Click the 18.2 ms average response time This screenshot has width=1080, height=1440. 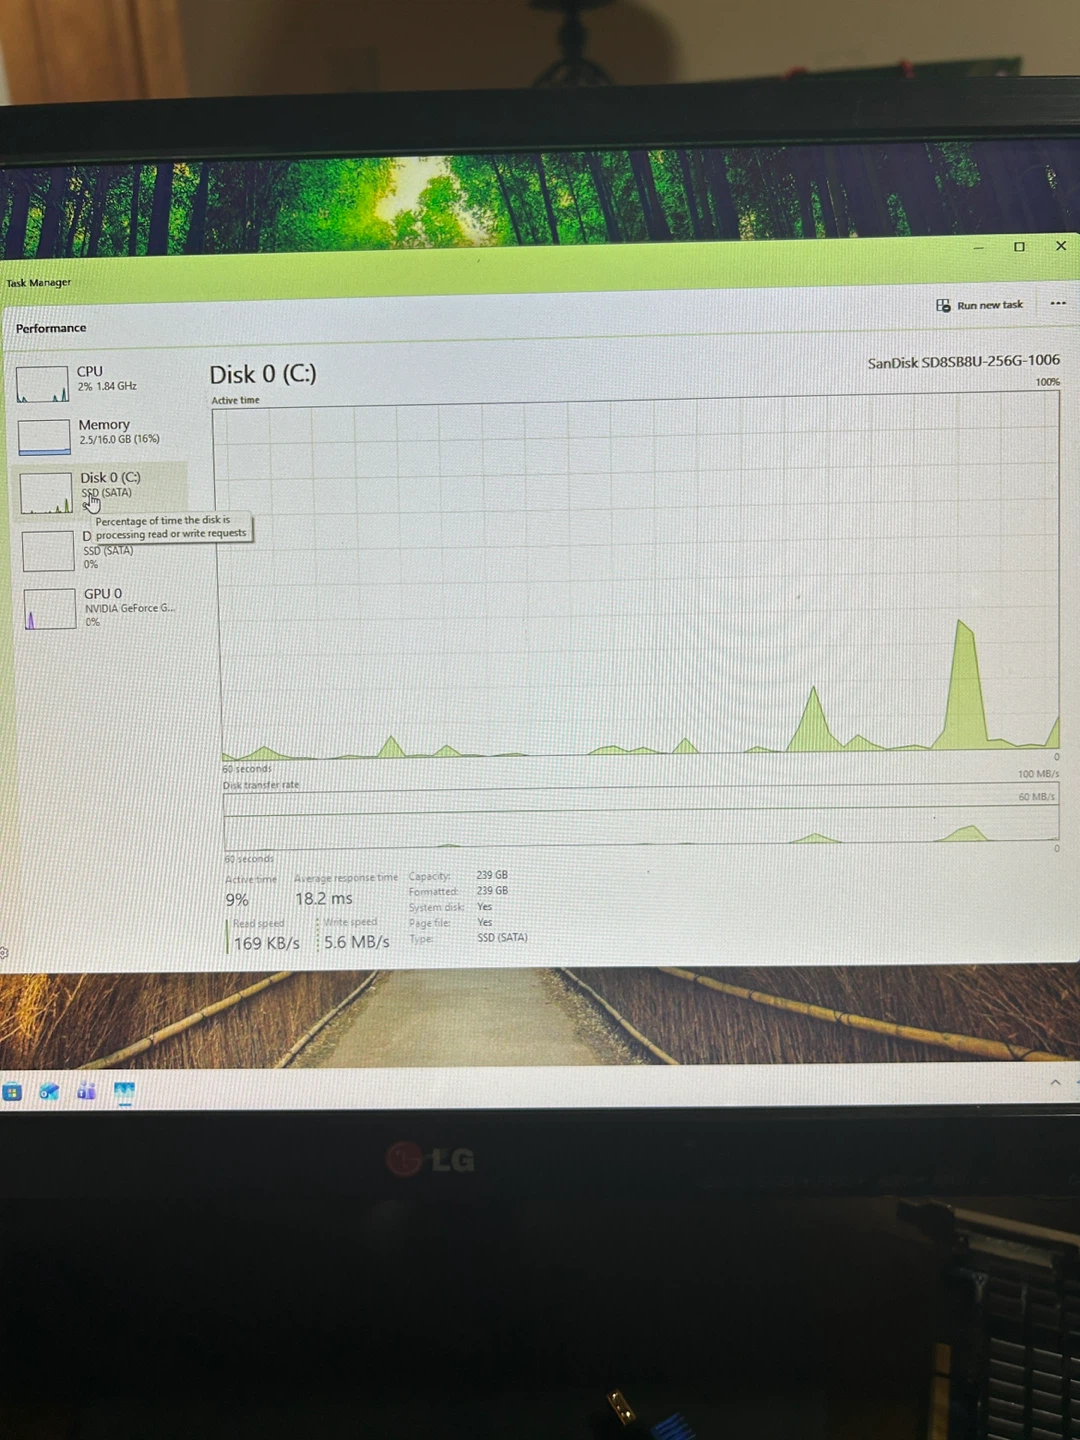[323, 899]
